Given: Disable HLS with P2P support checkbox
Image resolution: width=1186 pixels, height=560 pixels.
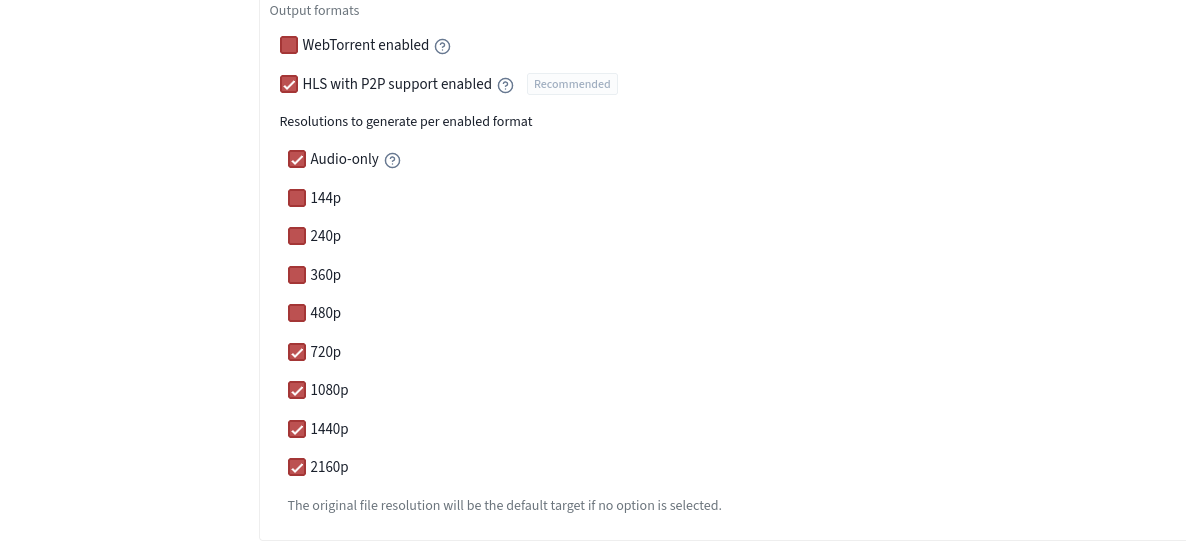Looking at the screenshot, I should pos(289,84).
